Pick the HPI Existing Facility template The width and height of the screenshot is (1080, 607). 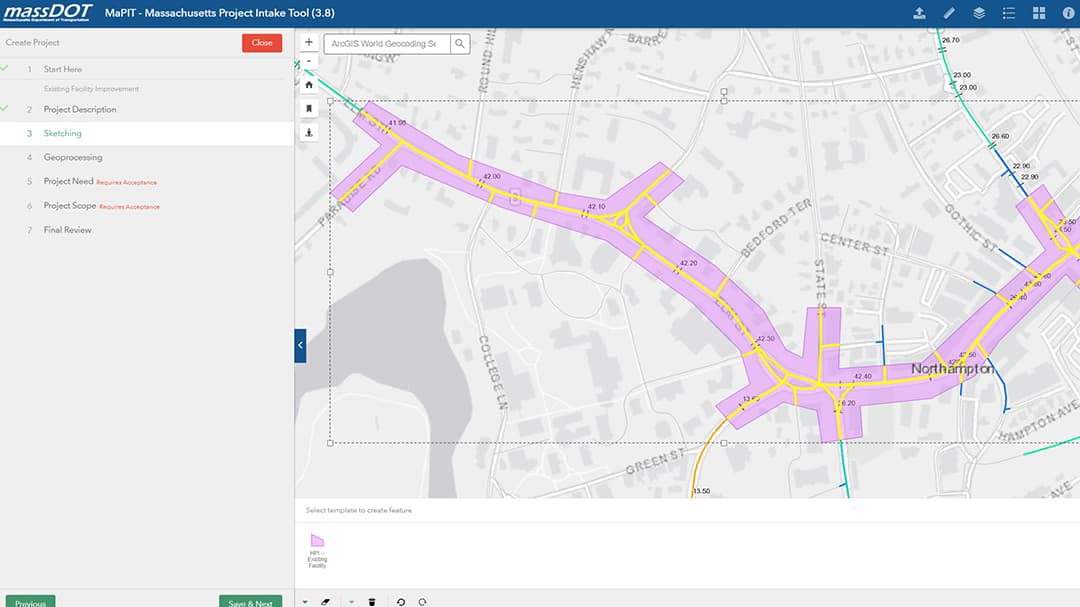tap(317, 550)
